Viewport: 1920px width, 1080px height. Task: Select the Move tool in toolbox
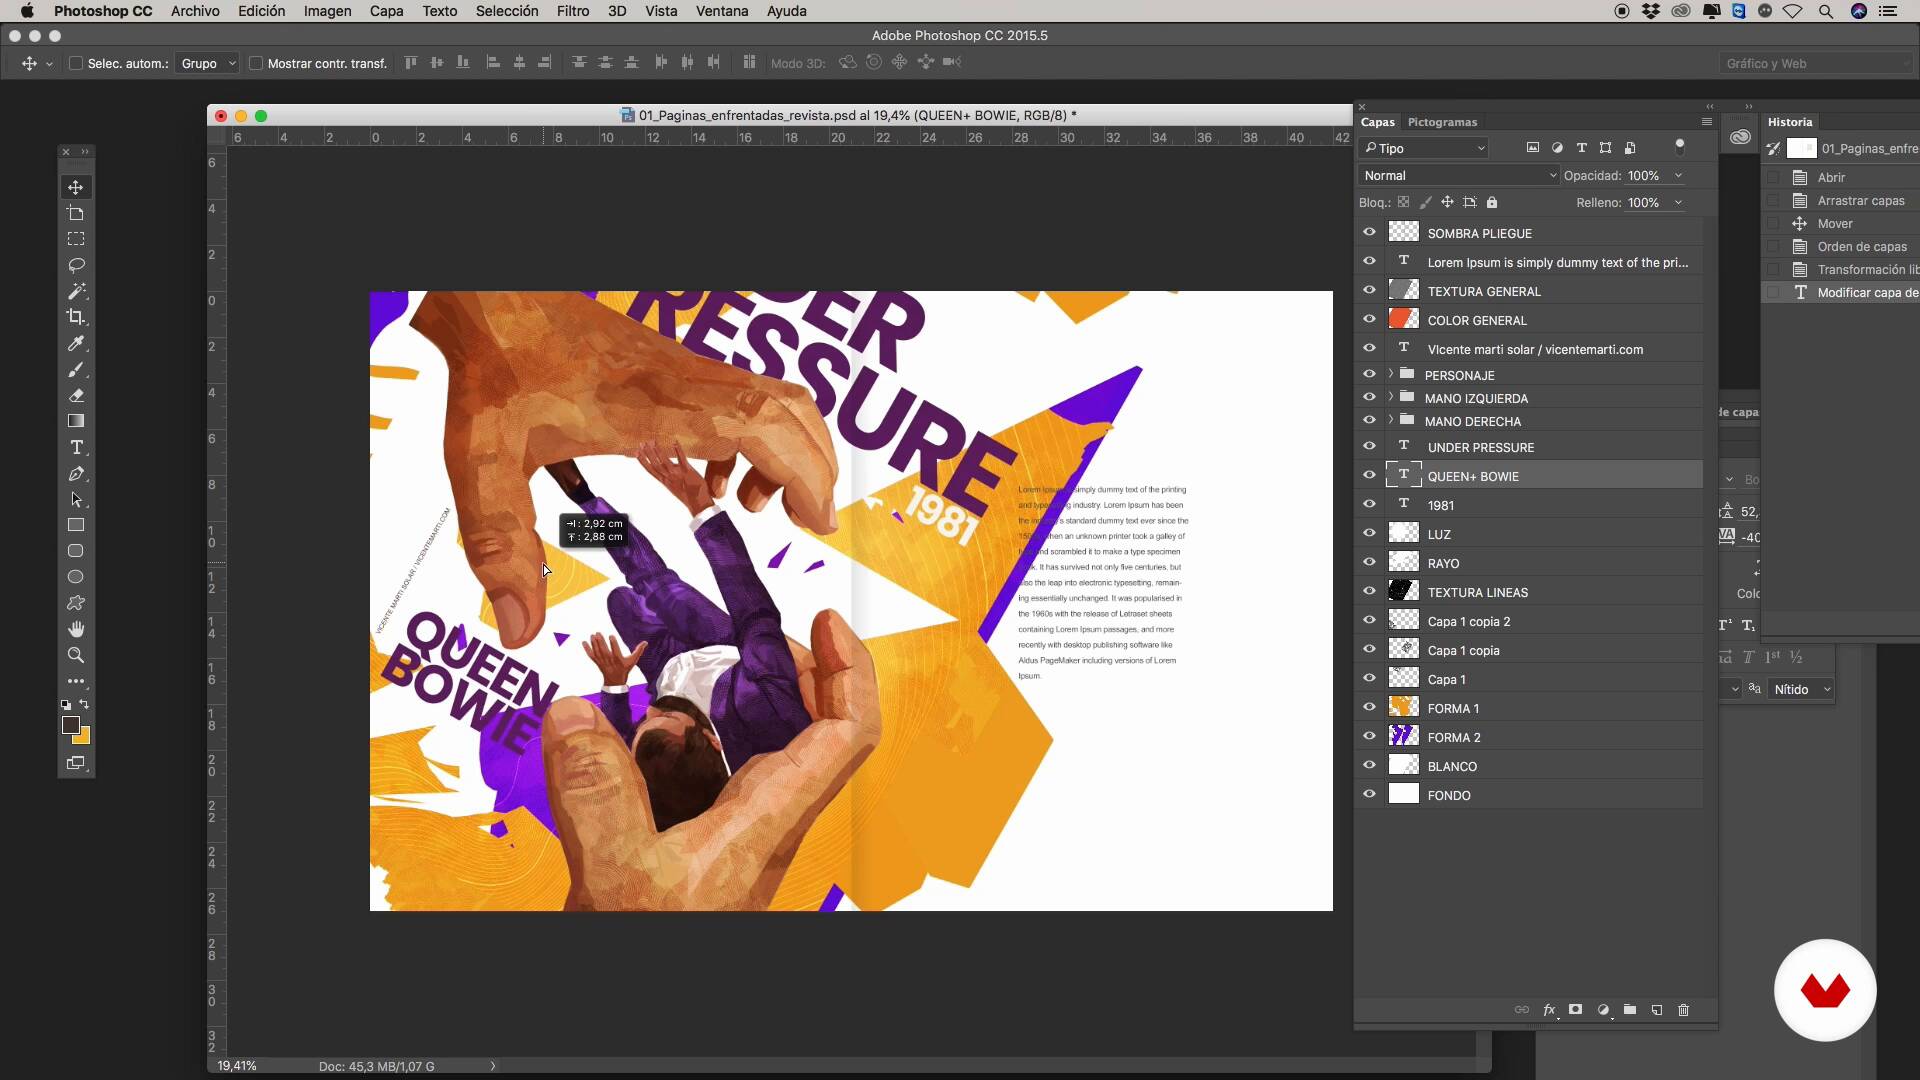[x=76, y=187]
